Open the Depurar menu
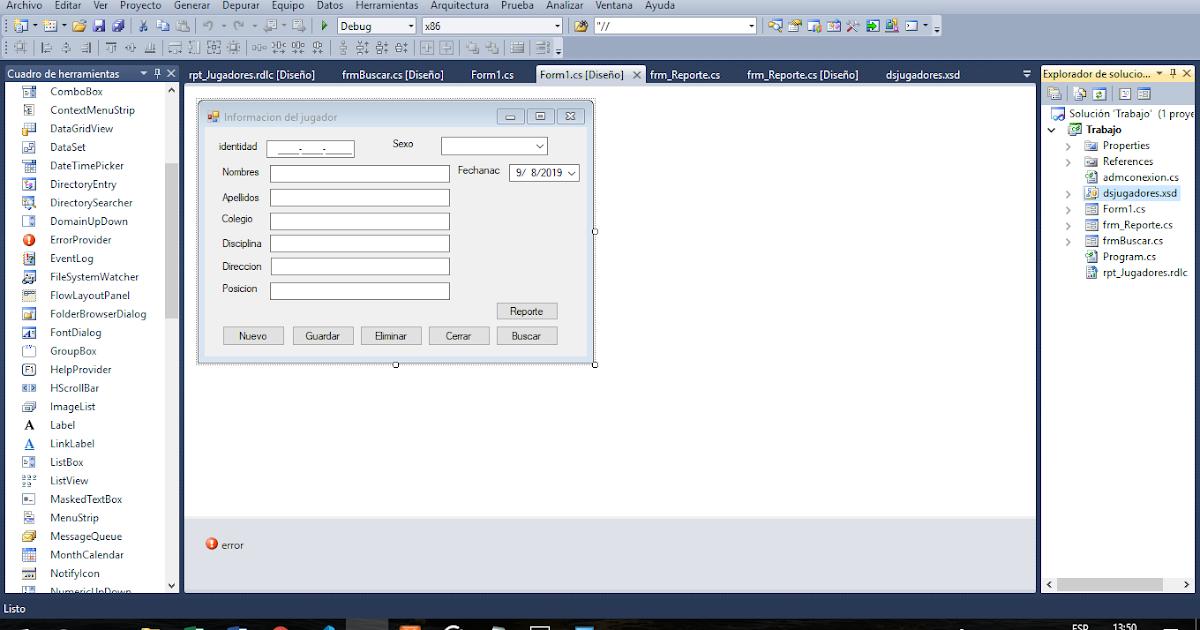 point(239,6)
